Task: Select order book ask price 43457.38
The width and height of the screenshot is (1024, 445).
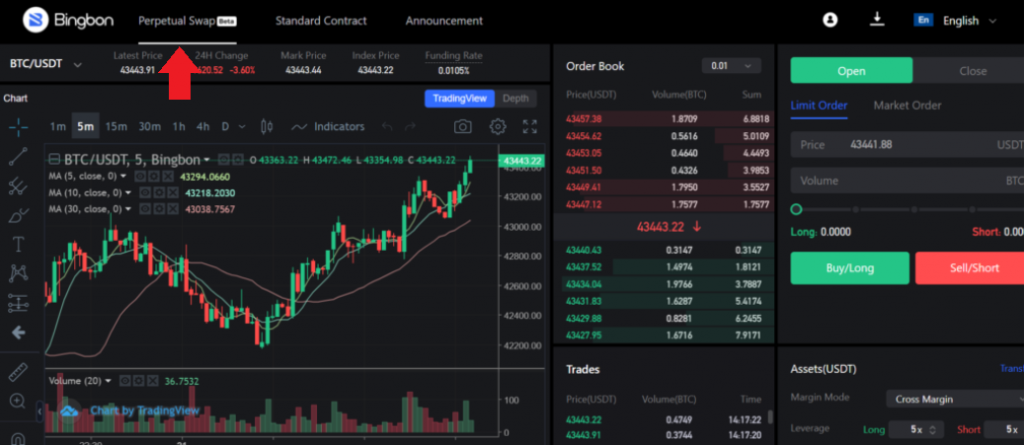Action: (584, 119)
